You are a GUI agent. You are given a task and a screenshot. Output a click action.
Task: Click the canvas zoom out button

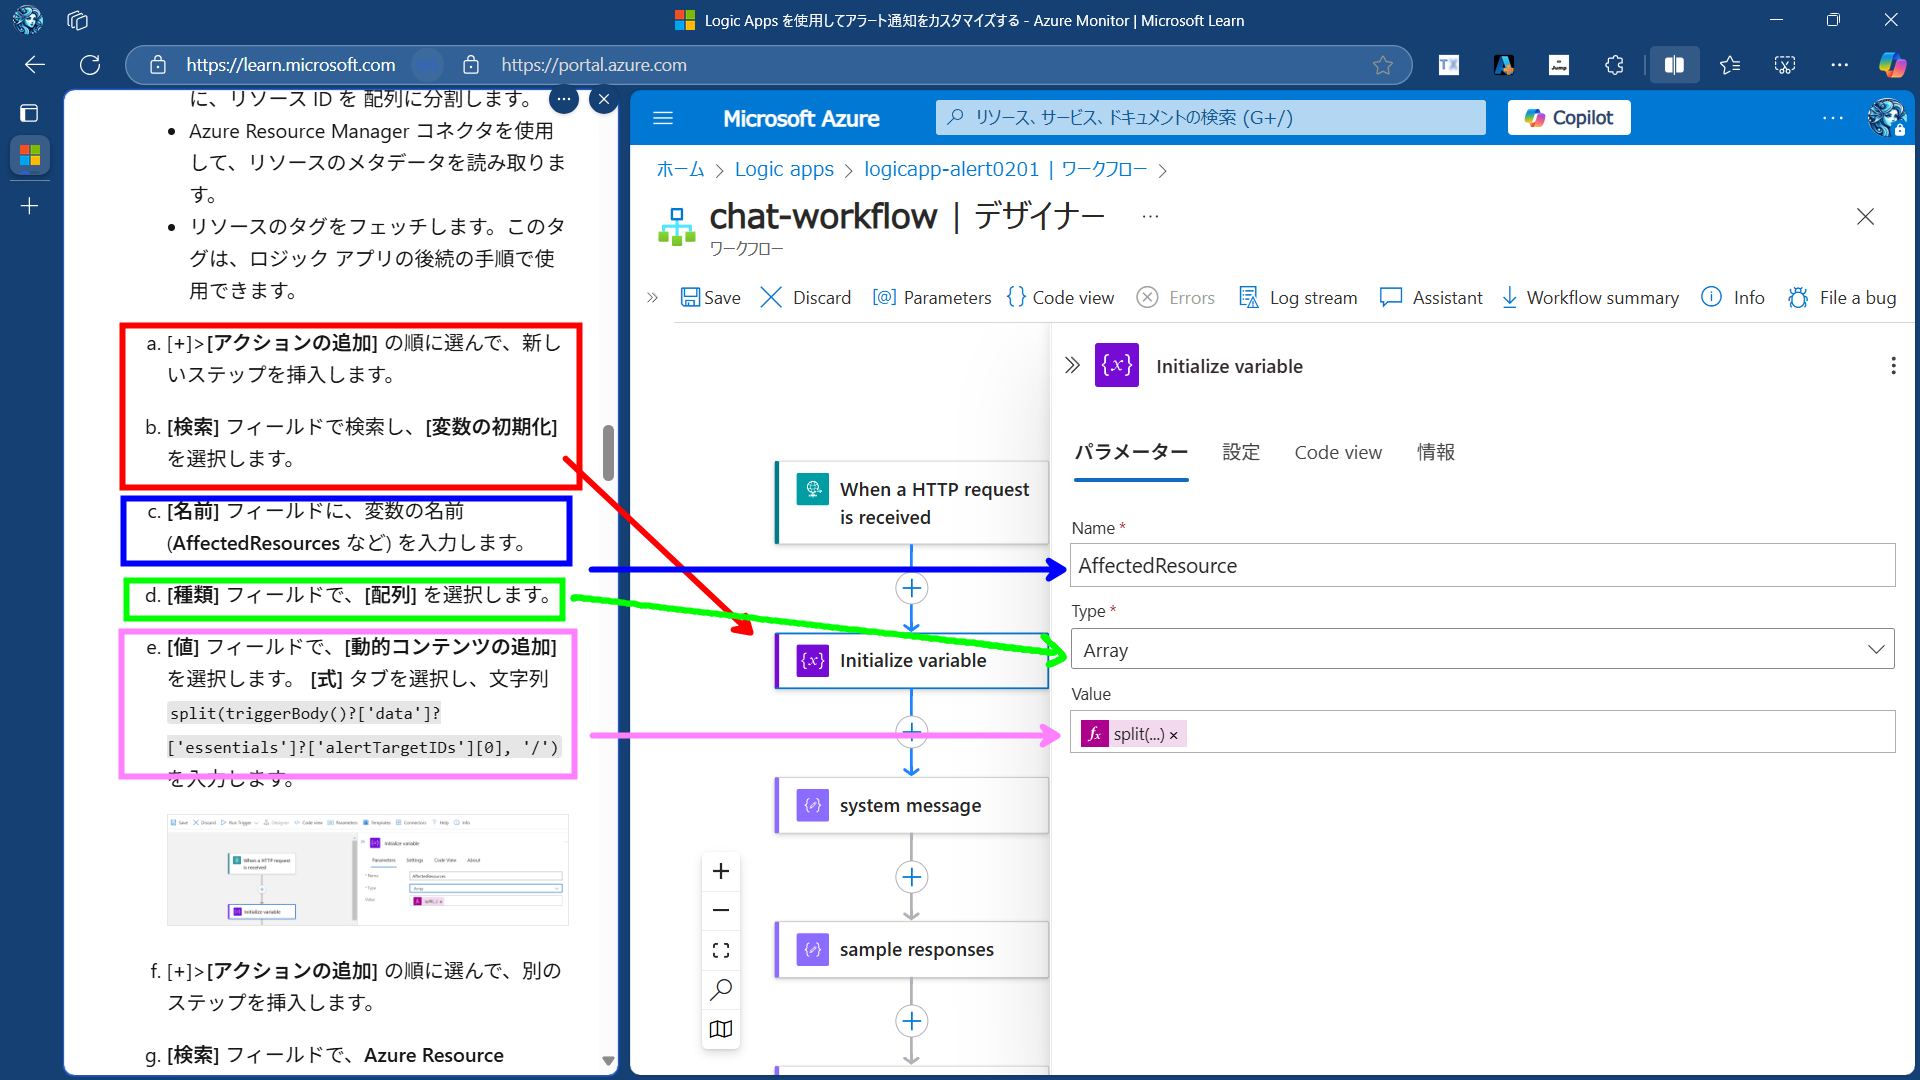[720, 910]
